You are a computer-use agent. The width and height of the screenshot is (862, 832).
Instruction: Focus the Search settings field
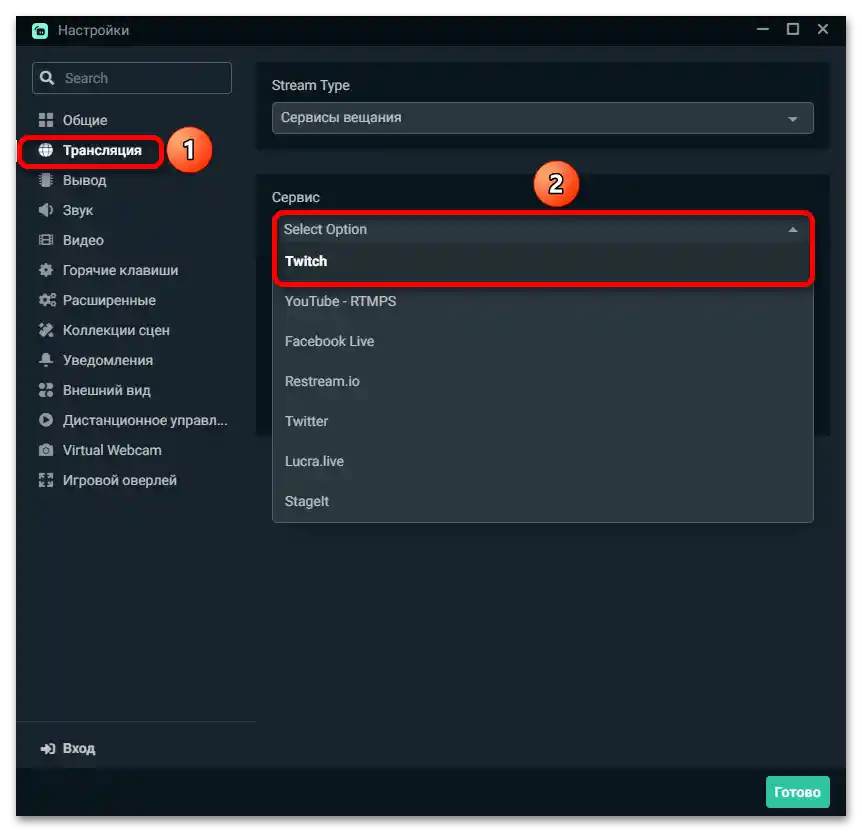click(x=132, y=78)
